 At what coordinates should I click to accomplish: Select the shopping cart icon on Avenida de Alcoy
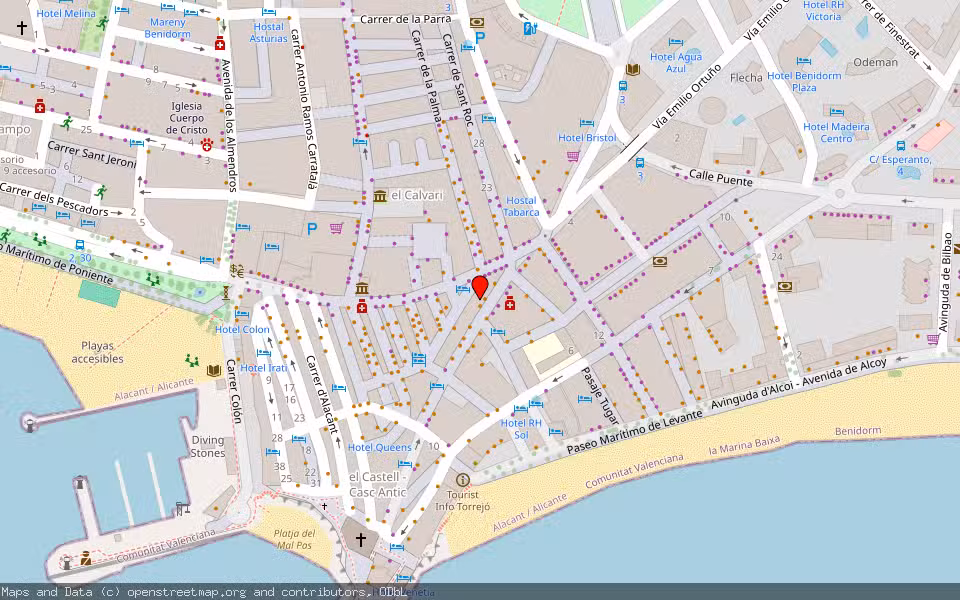pos(933,339)
